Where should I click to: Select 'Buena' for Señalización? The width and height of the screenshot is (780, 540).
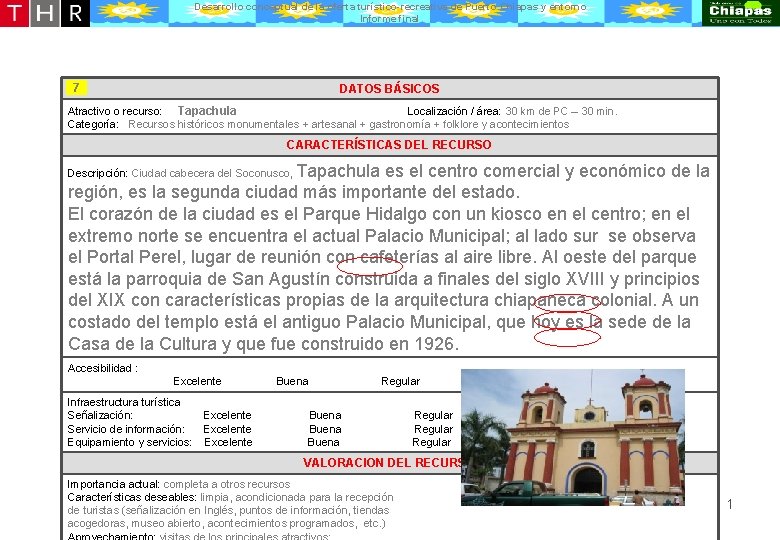point(325,415)
